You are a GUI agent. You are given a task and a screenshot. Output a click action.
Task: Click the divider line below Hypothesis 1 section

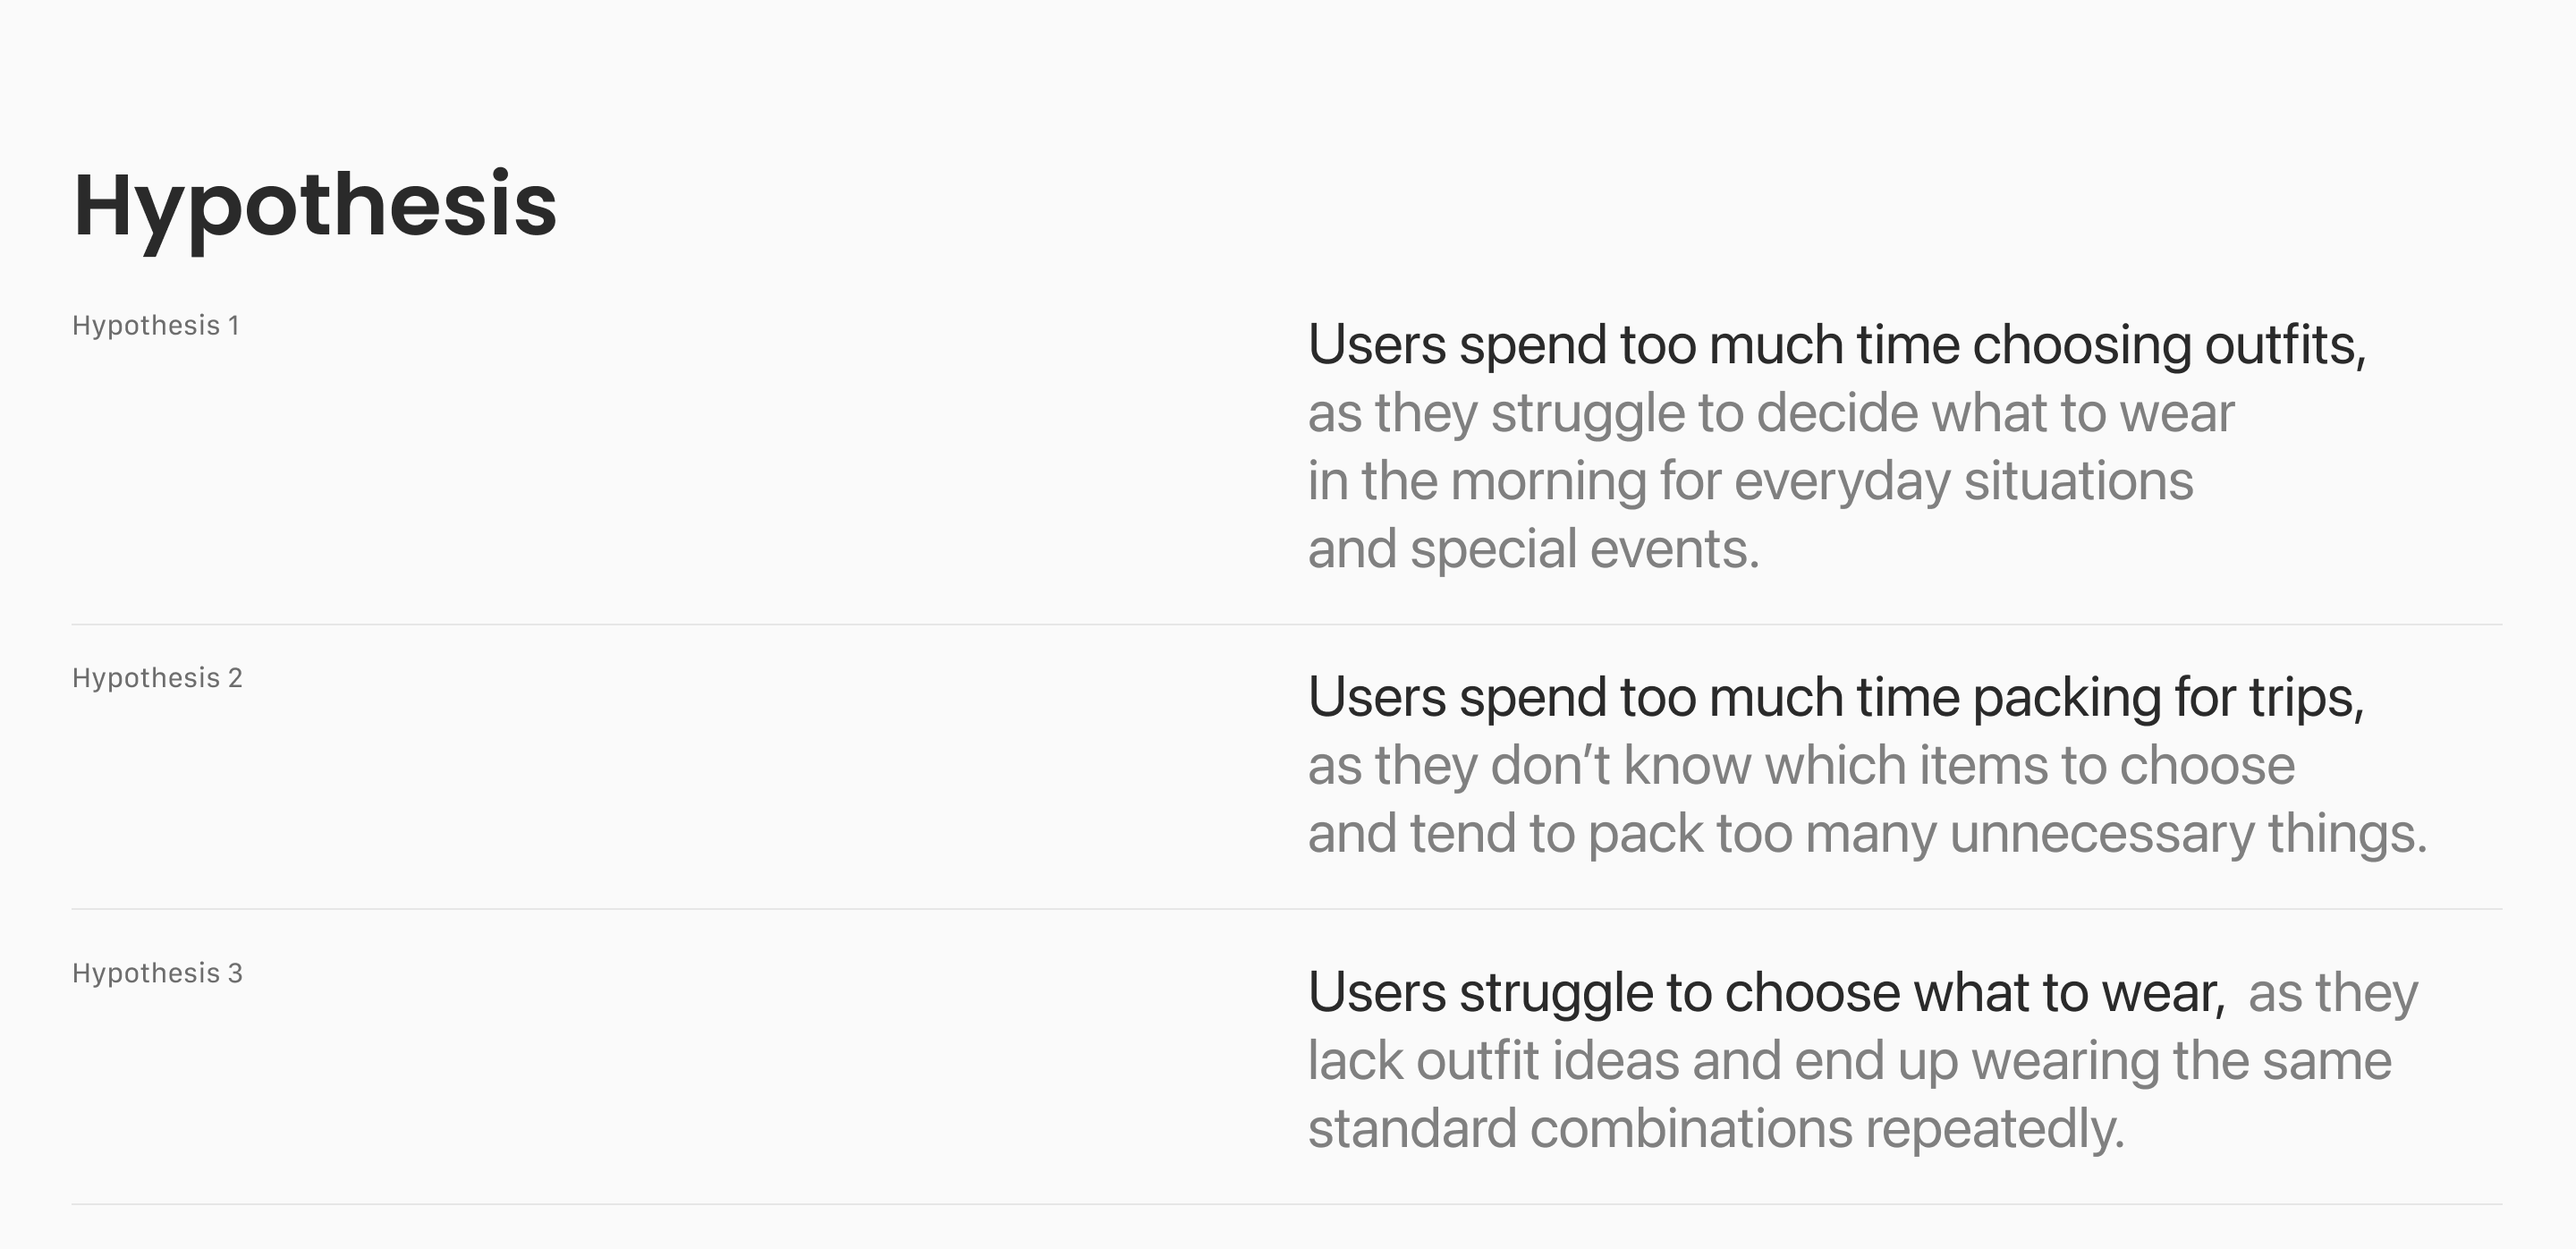click(x=1287, y=625)
